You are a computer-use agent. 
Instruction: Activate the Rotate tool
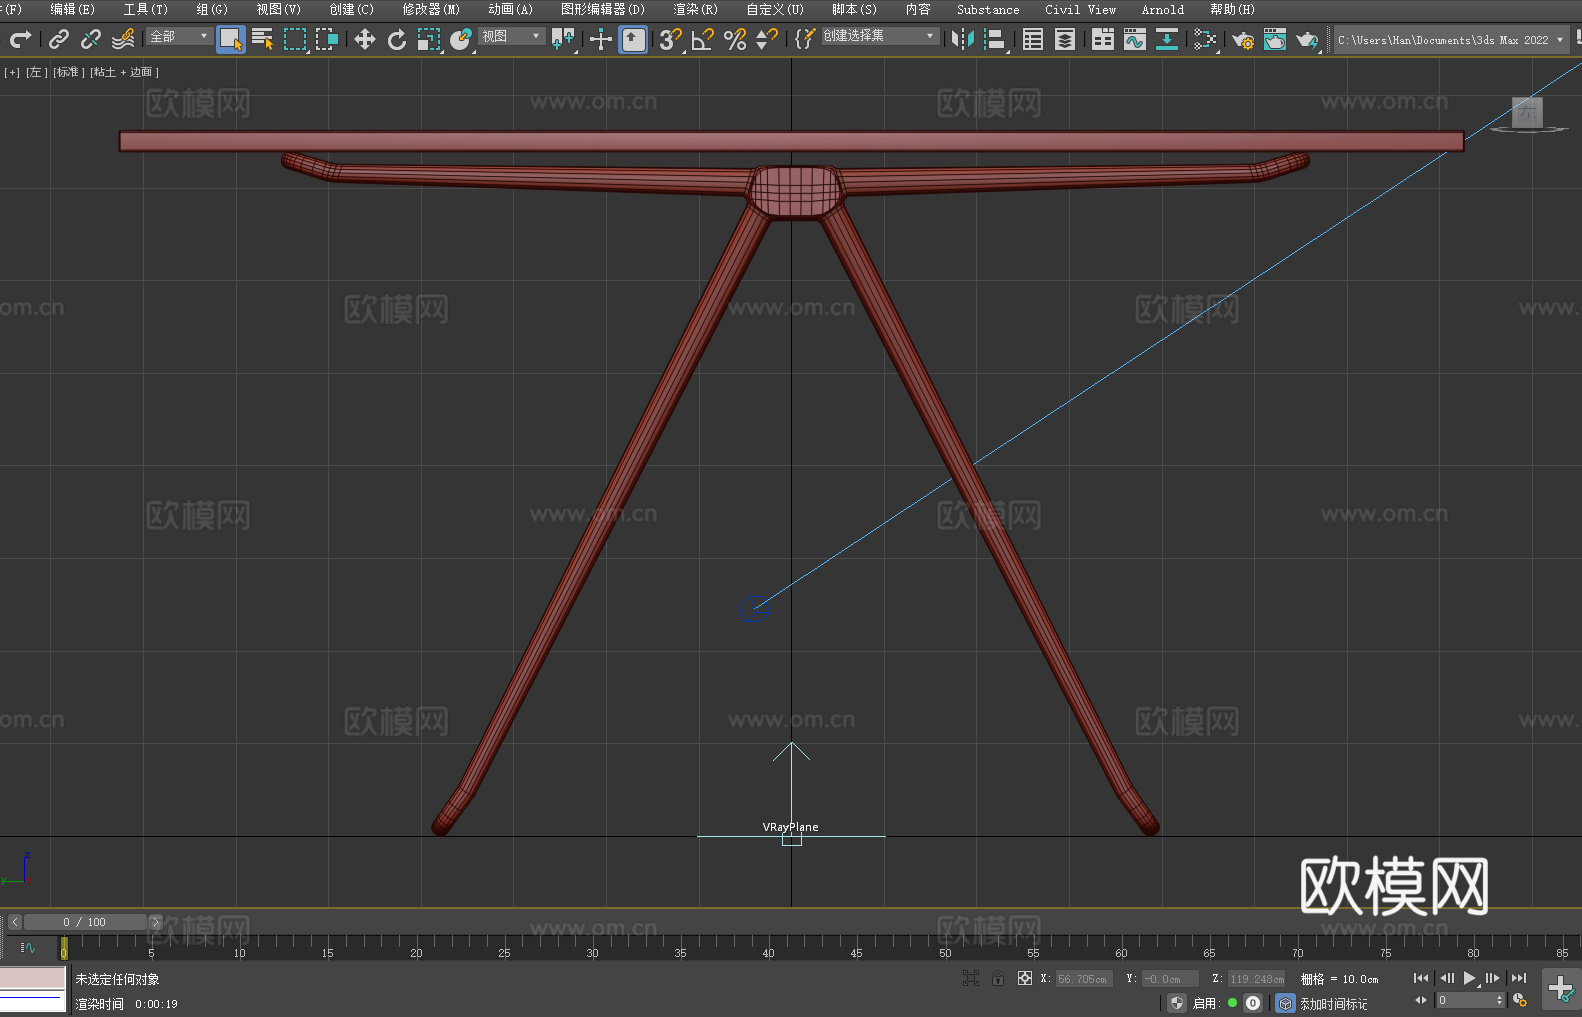point(397,39)
